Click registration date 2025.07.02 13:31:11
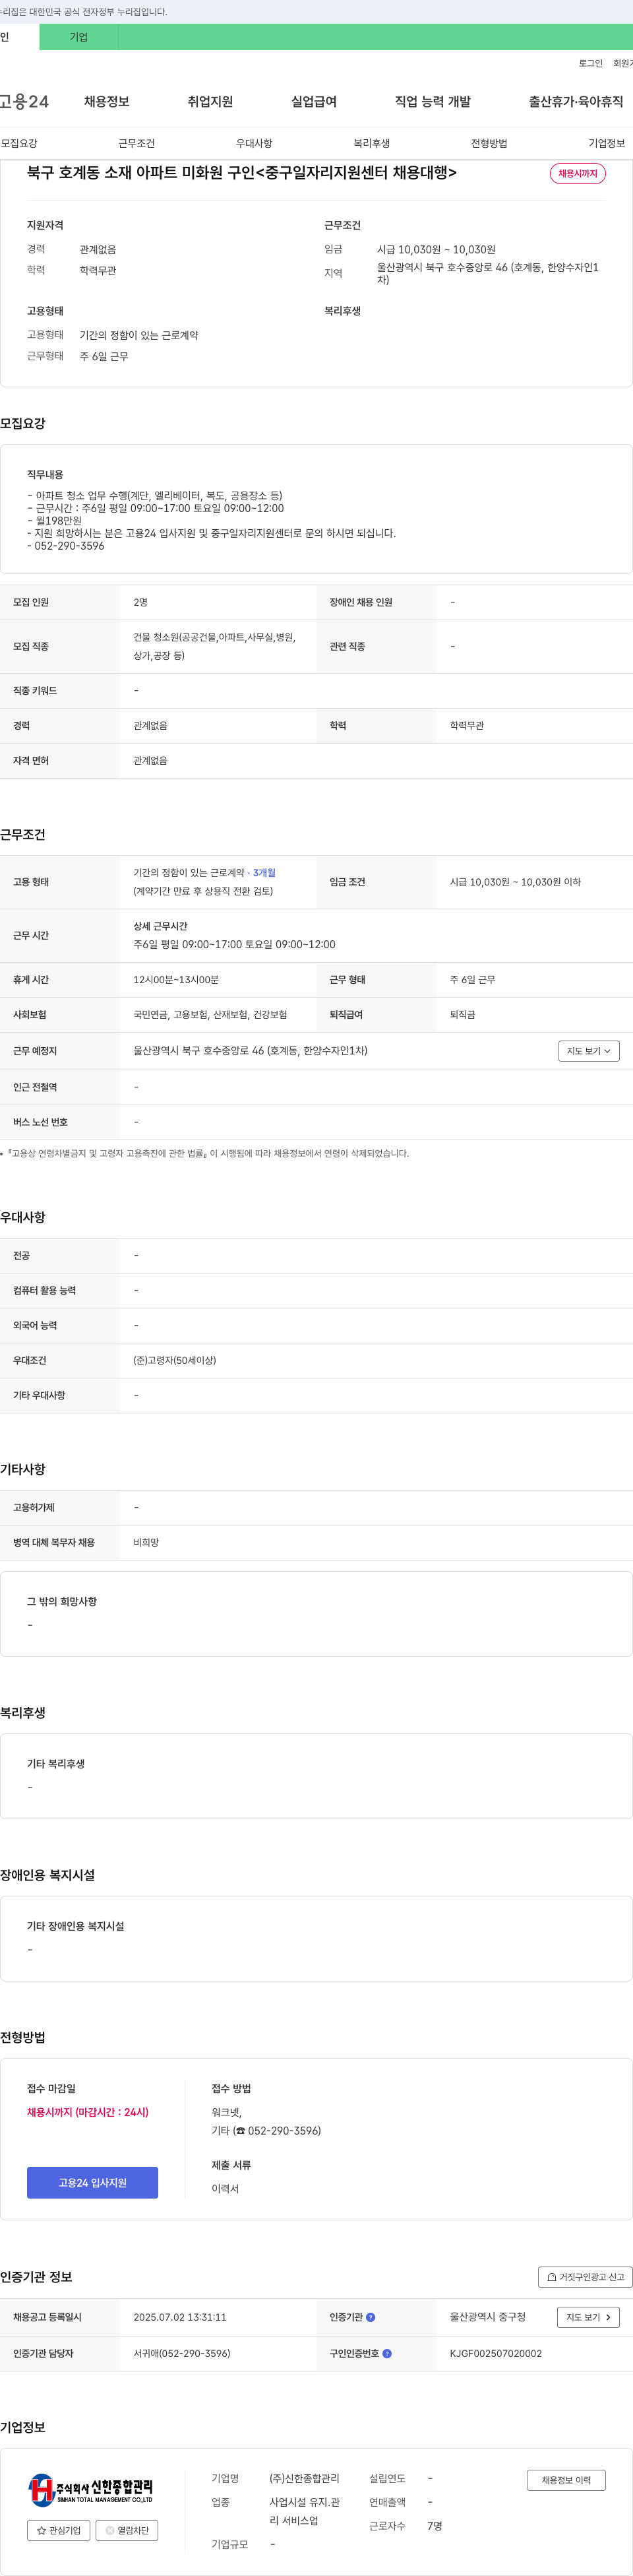633x2576 pixels. 180,2317
